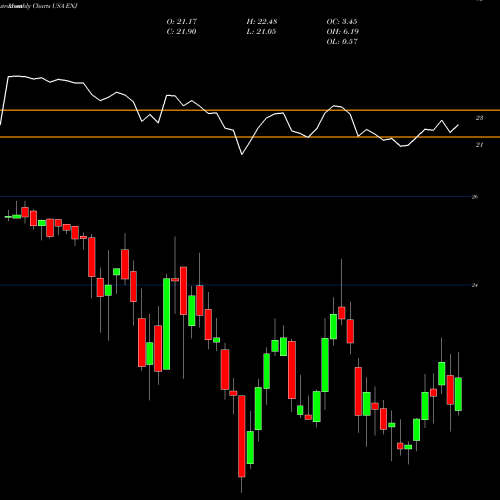Select the open value "O: 21.17"

pyautogui.click(x=182, y=22)
